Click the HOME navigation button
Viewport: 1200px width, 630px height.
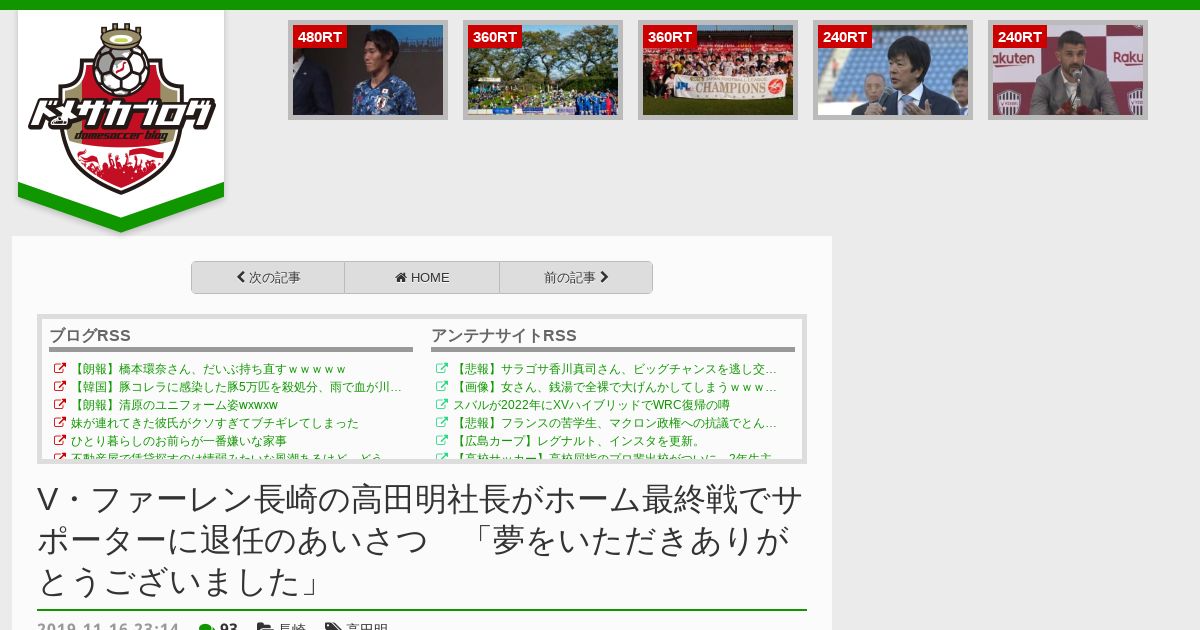point(422,278)
